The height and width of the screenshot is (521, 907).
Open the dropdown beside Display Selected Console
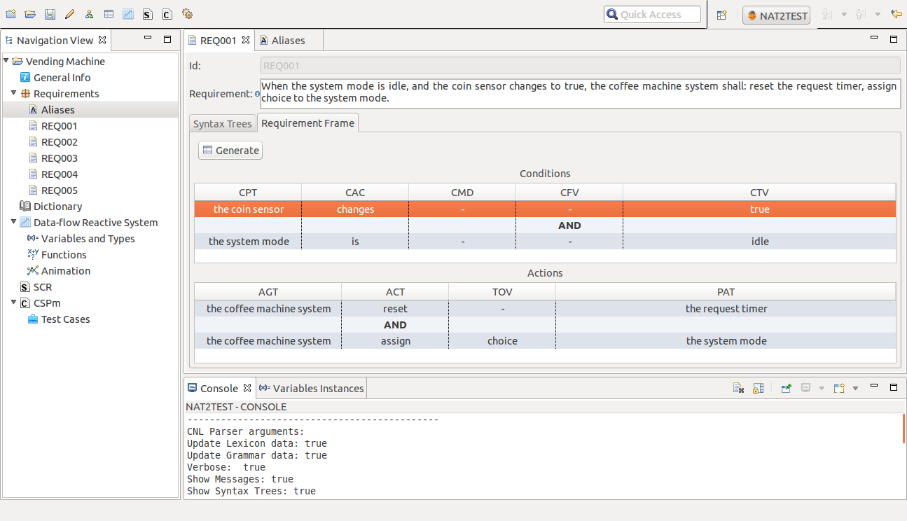tap(821, 388)
